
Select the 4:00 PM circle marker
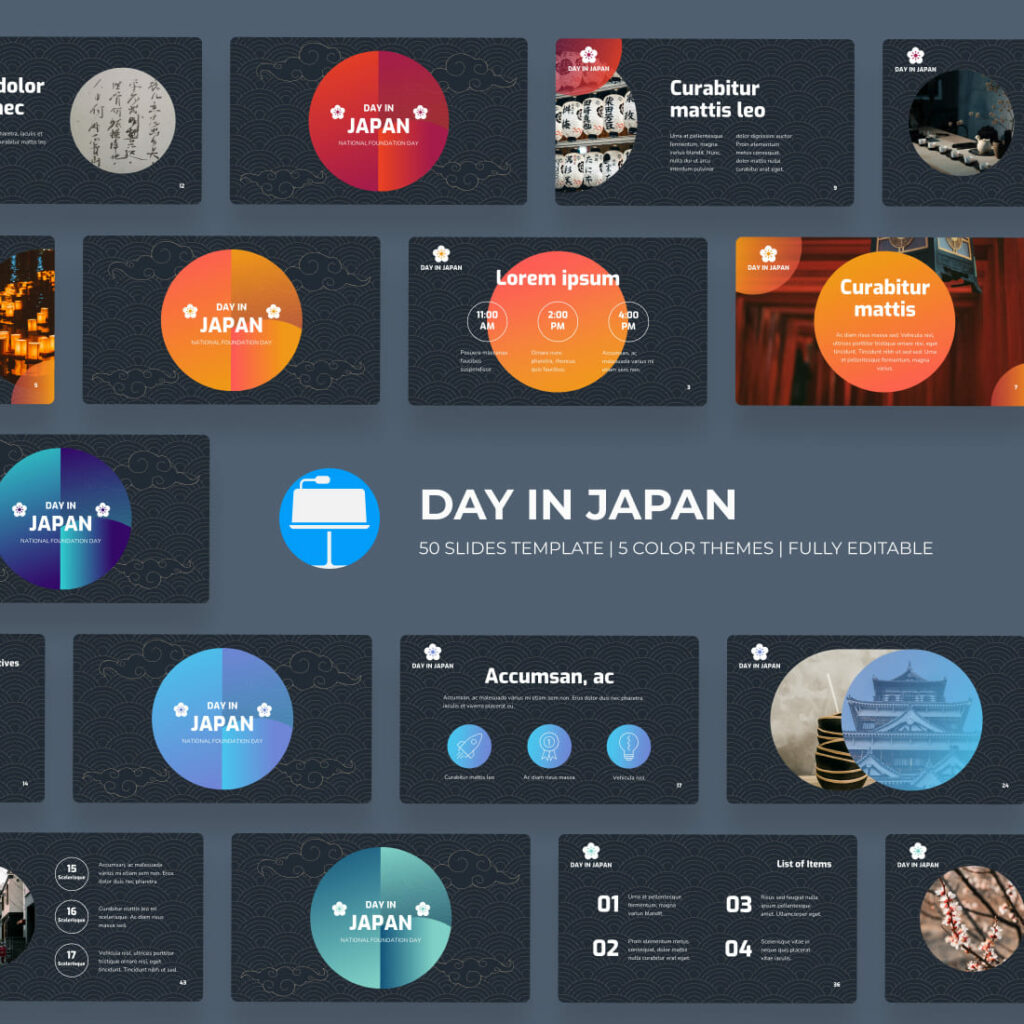click(x=627, y=318)
